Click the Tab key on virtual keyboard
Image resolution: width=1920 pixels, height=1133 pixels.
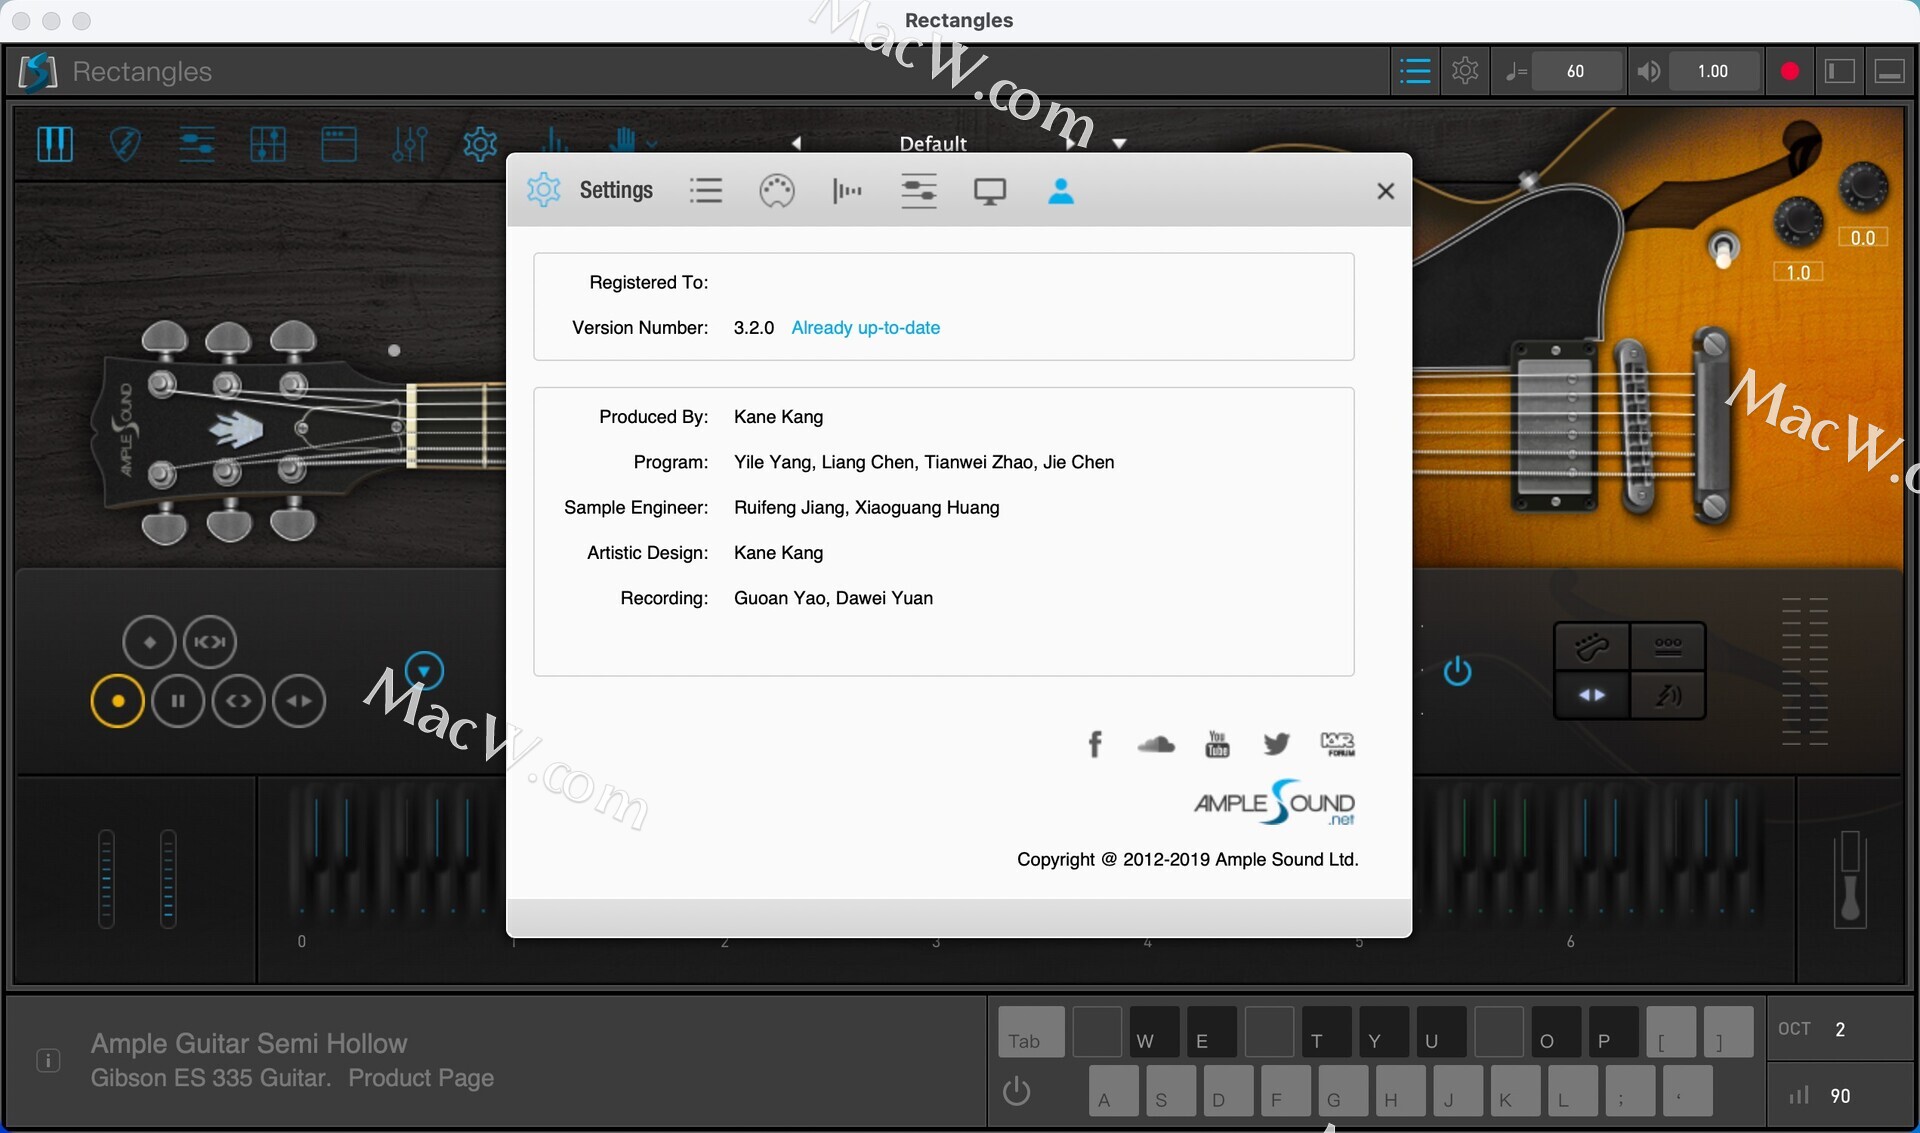click(x=1031, y=1032)
